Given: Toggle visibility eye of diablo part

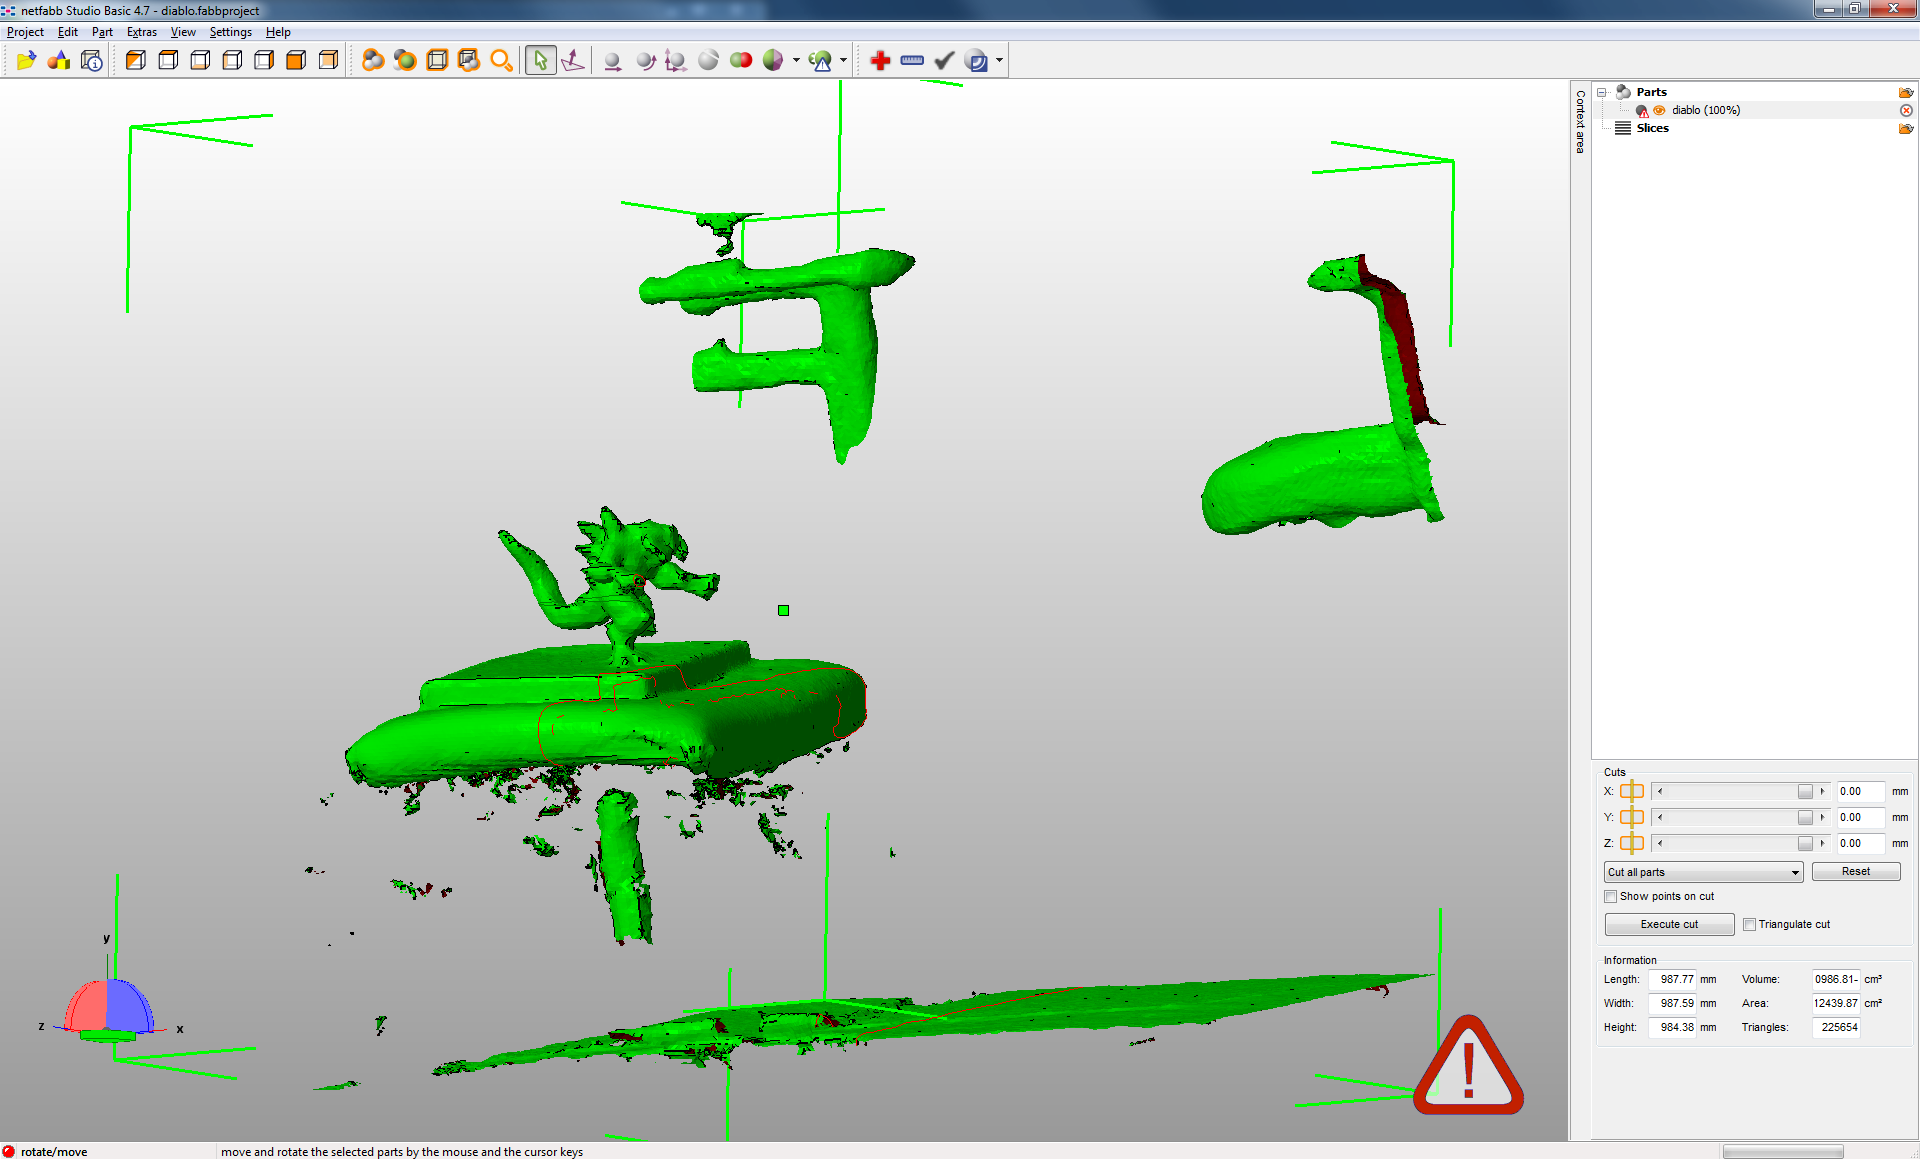Looking at the screenshot, I should 1660,110.
